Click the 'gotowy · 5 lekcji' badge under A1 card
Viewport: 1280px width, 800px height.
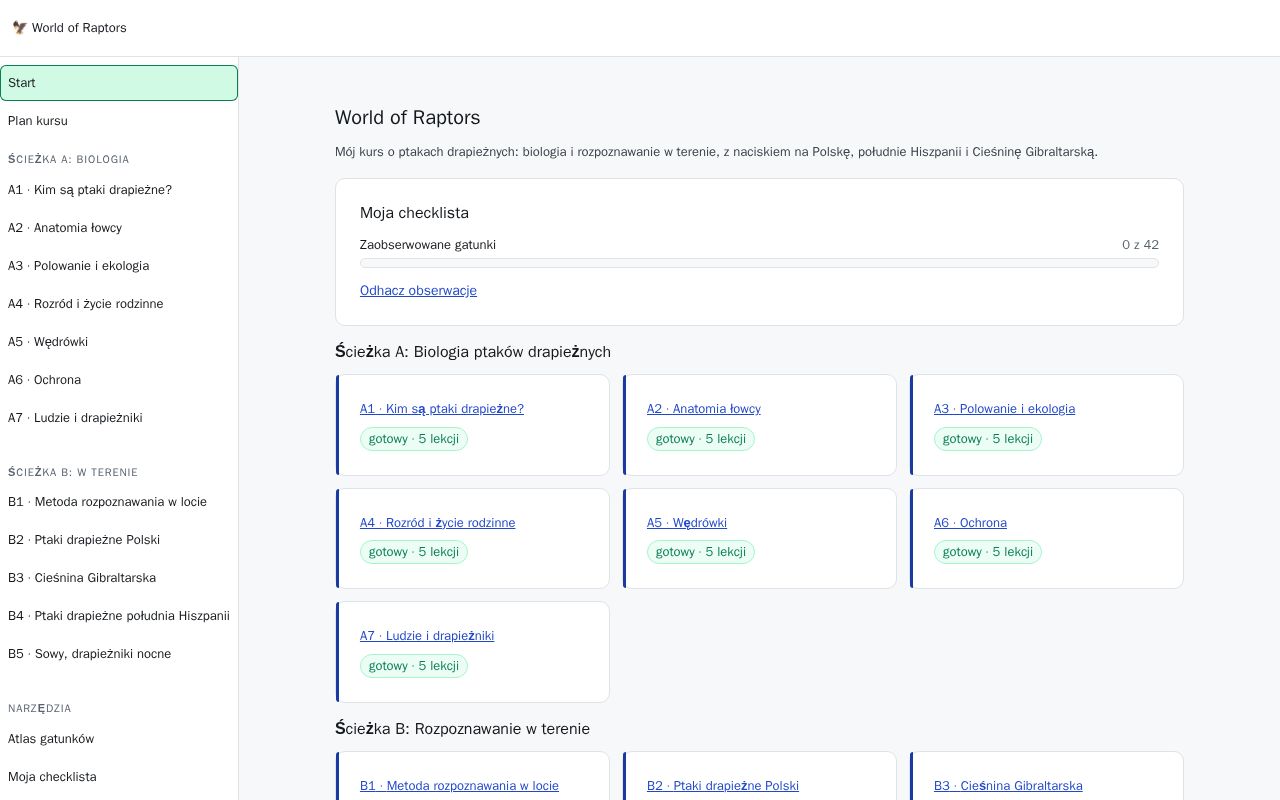coord(414,439)
